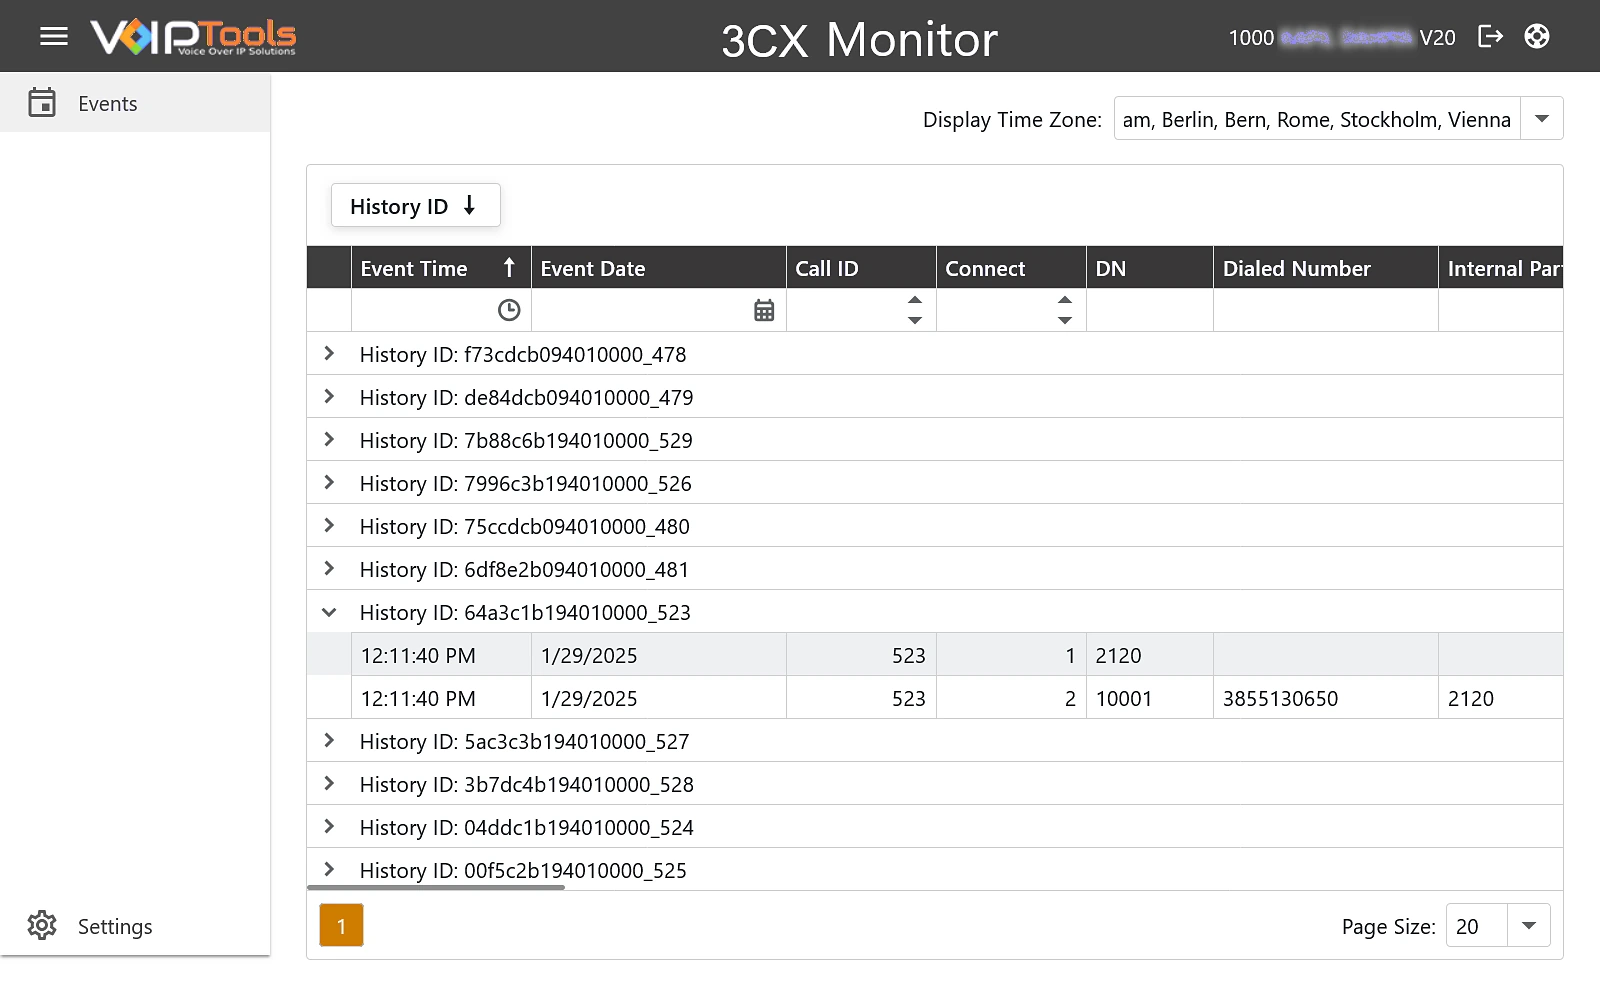Click the Connect column header

coord(1011,268)
